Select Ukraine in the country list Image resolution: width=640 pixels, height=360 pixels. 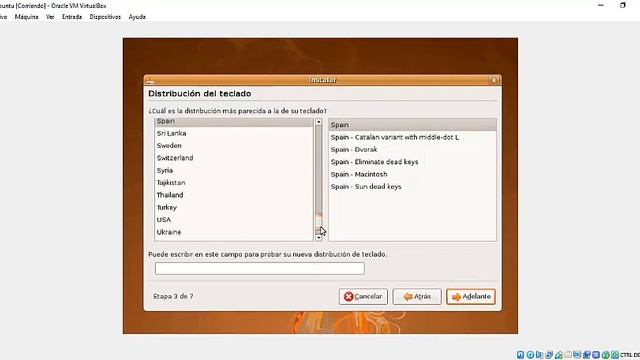tap(234, 232)
